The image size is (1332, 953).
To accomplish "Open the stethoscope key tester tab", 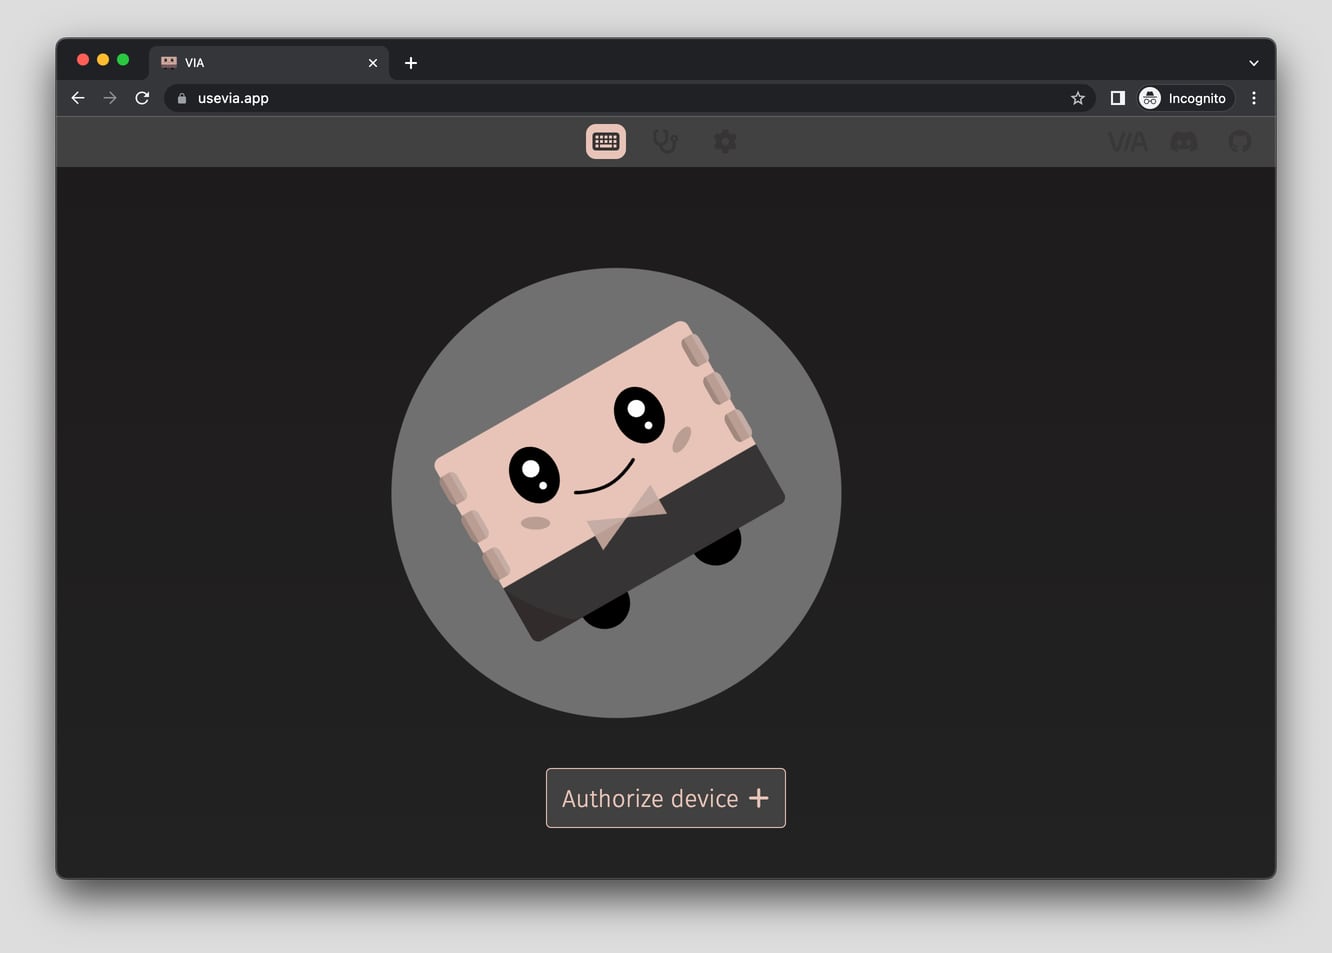I will (665, 142).
